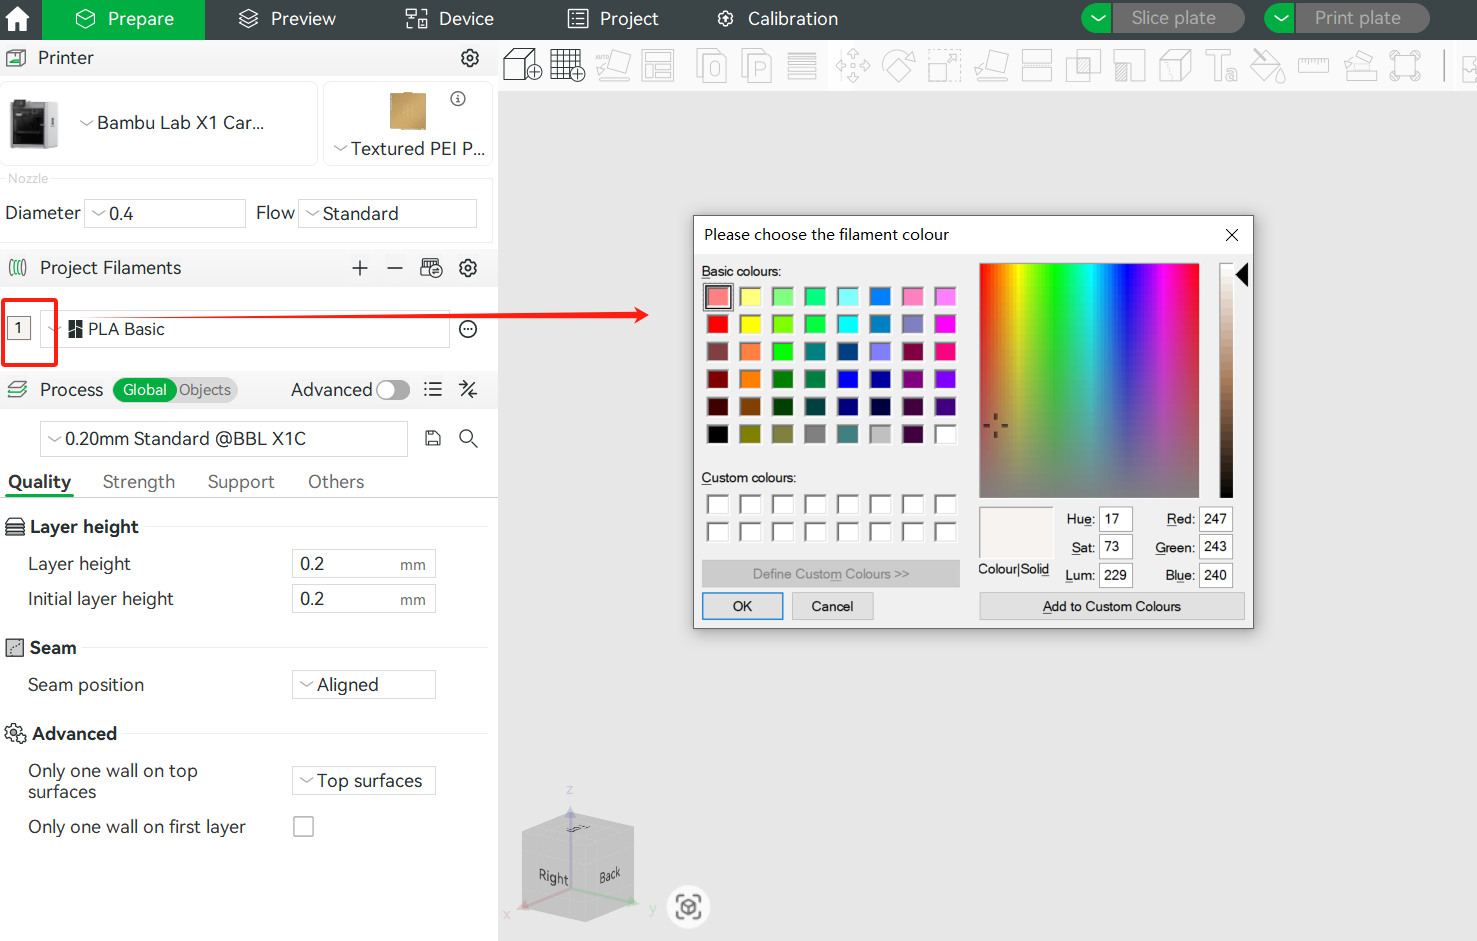Switch to the Strength tab
This screenshot has height=941, width=1477.
click(x=139, y=482)
